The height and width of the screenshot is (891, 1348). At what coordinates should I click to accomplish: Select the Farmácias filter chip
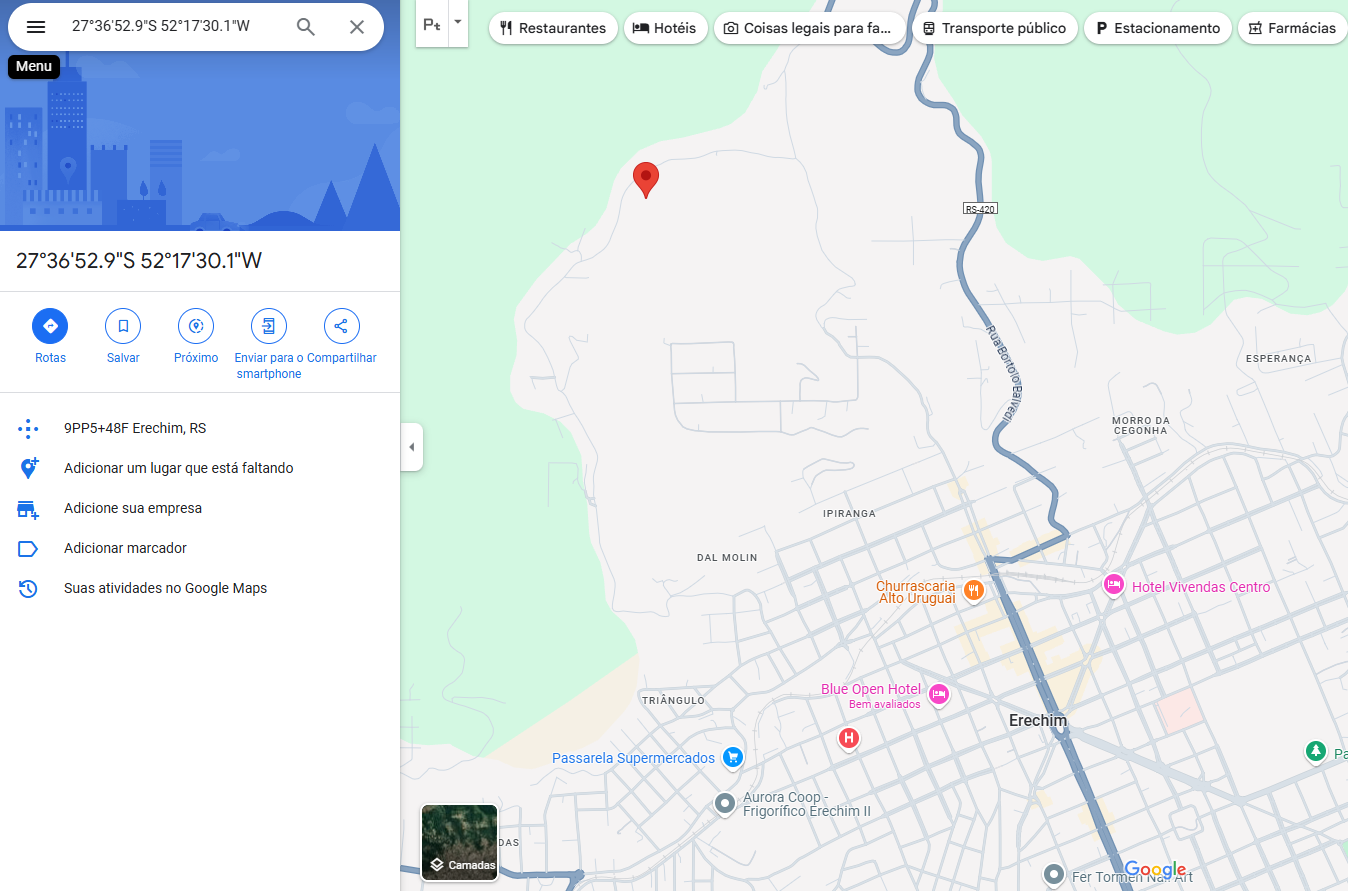(x=1292, y=28)
